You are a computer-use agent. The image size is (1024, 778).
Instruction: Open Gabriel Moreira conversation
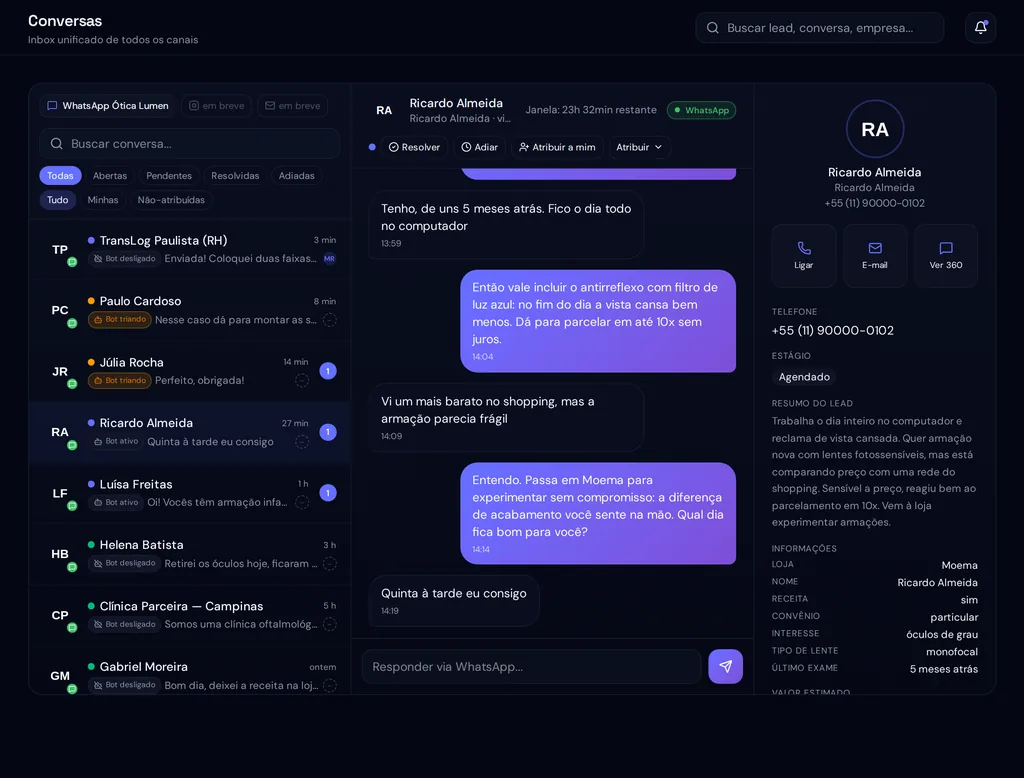click(189, 672)
